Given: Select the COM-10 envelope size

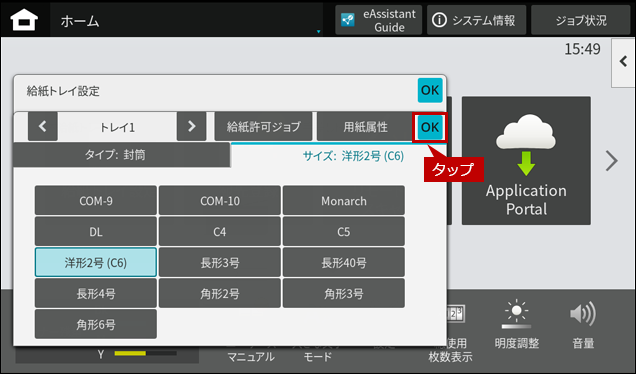Looking at the screenshot, I should coord(220,200).
